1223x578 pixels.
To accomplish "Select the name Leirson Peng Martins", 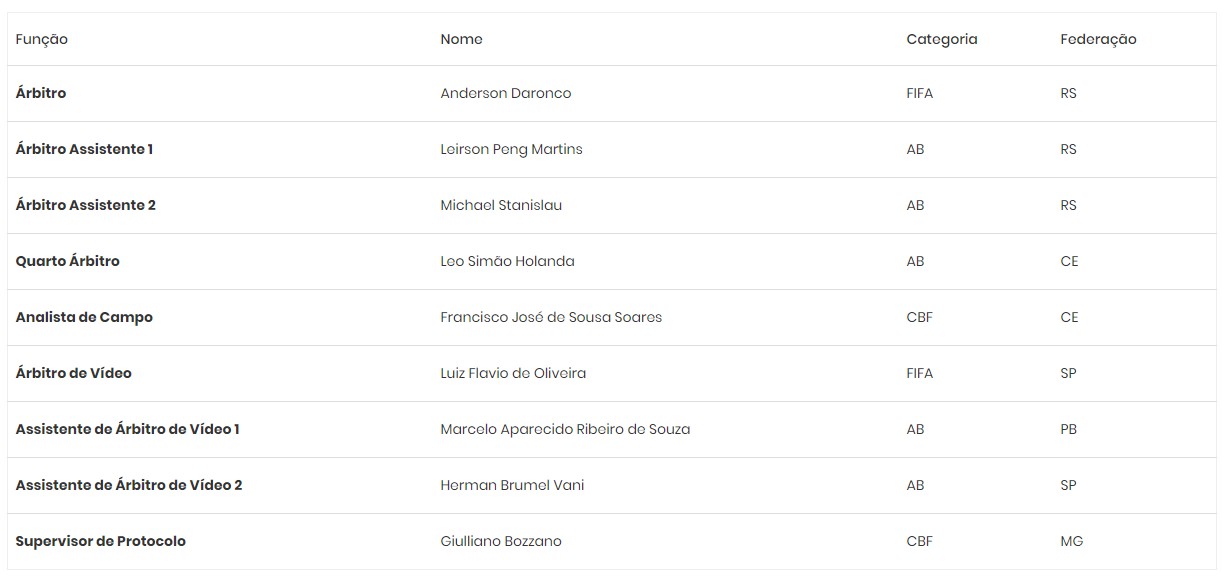I will tap(511, 149).
